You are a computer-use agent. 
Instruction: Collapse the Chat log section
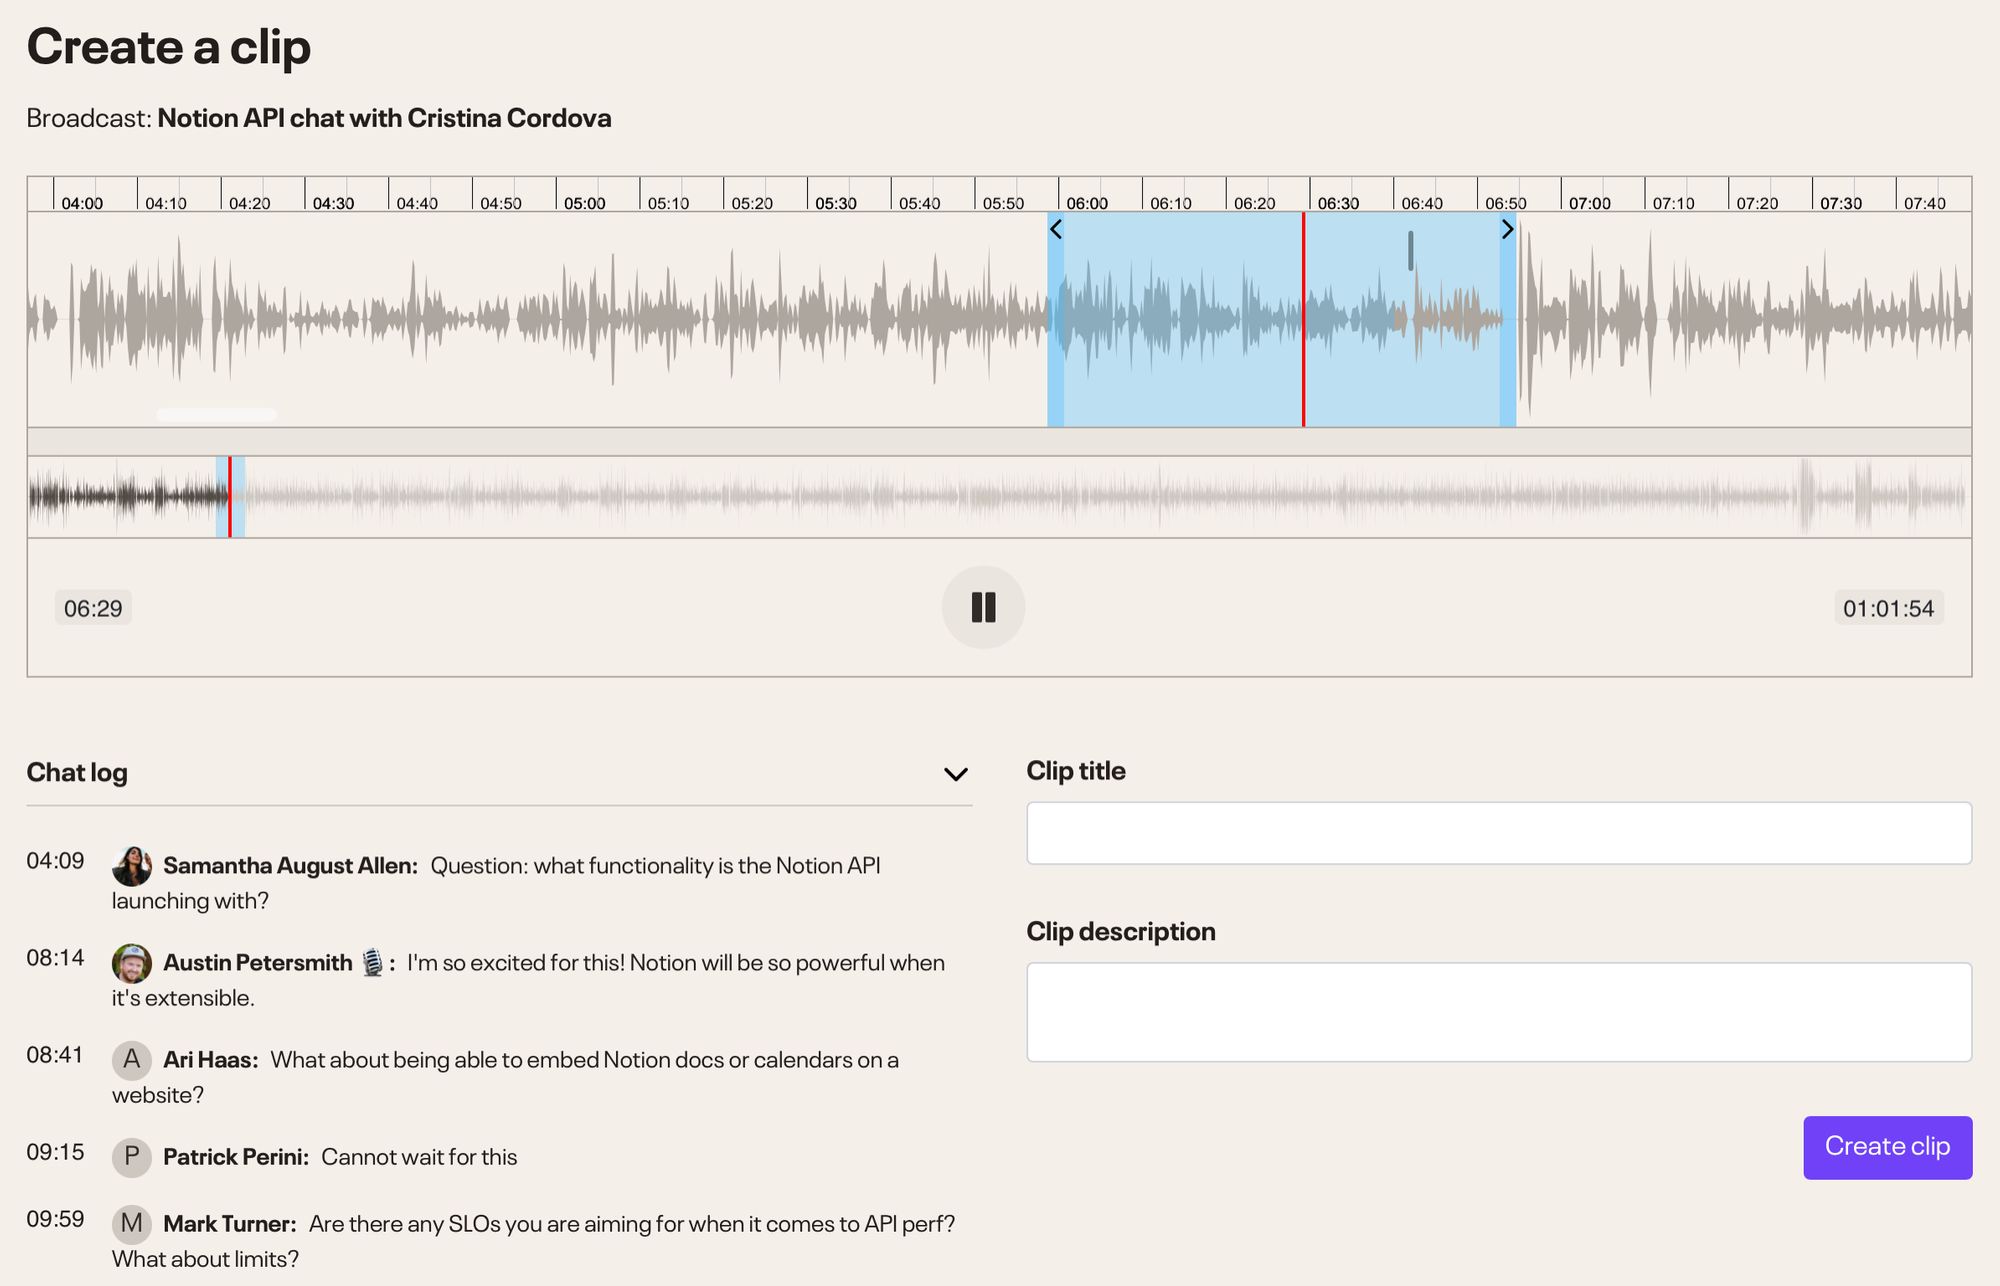(956, 774)
